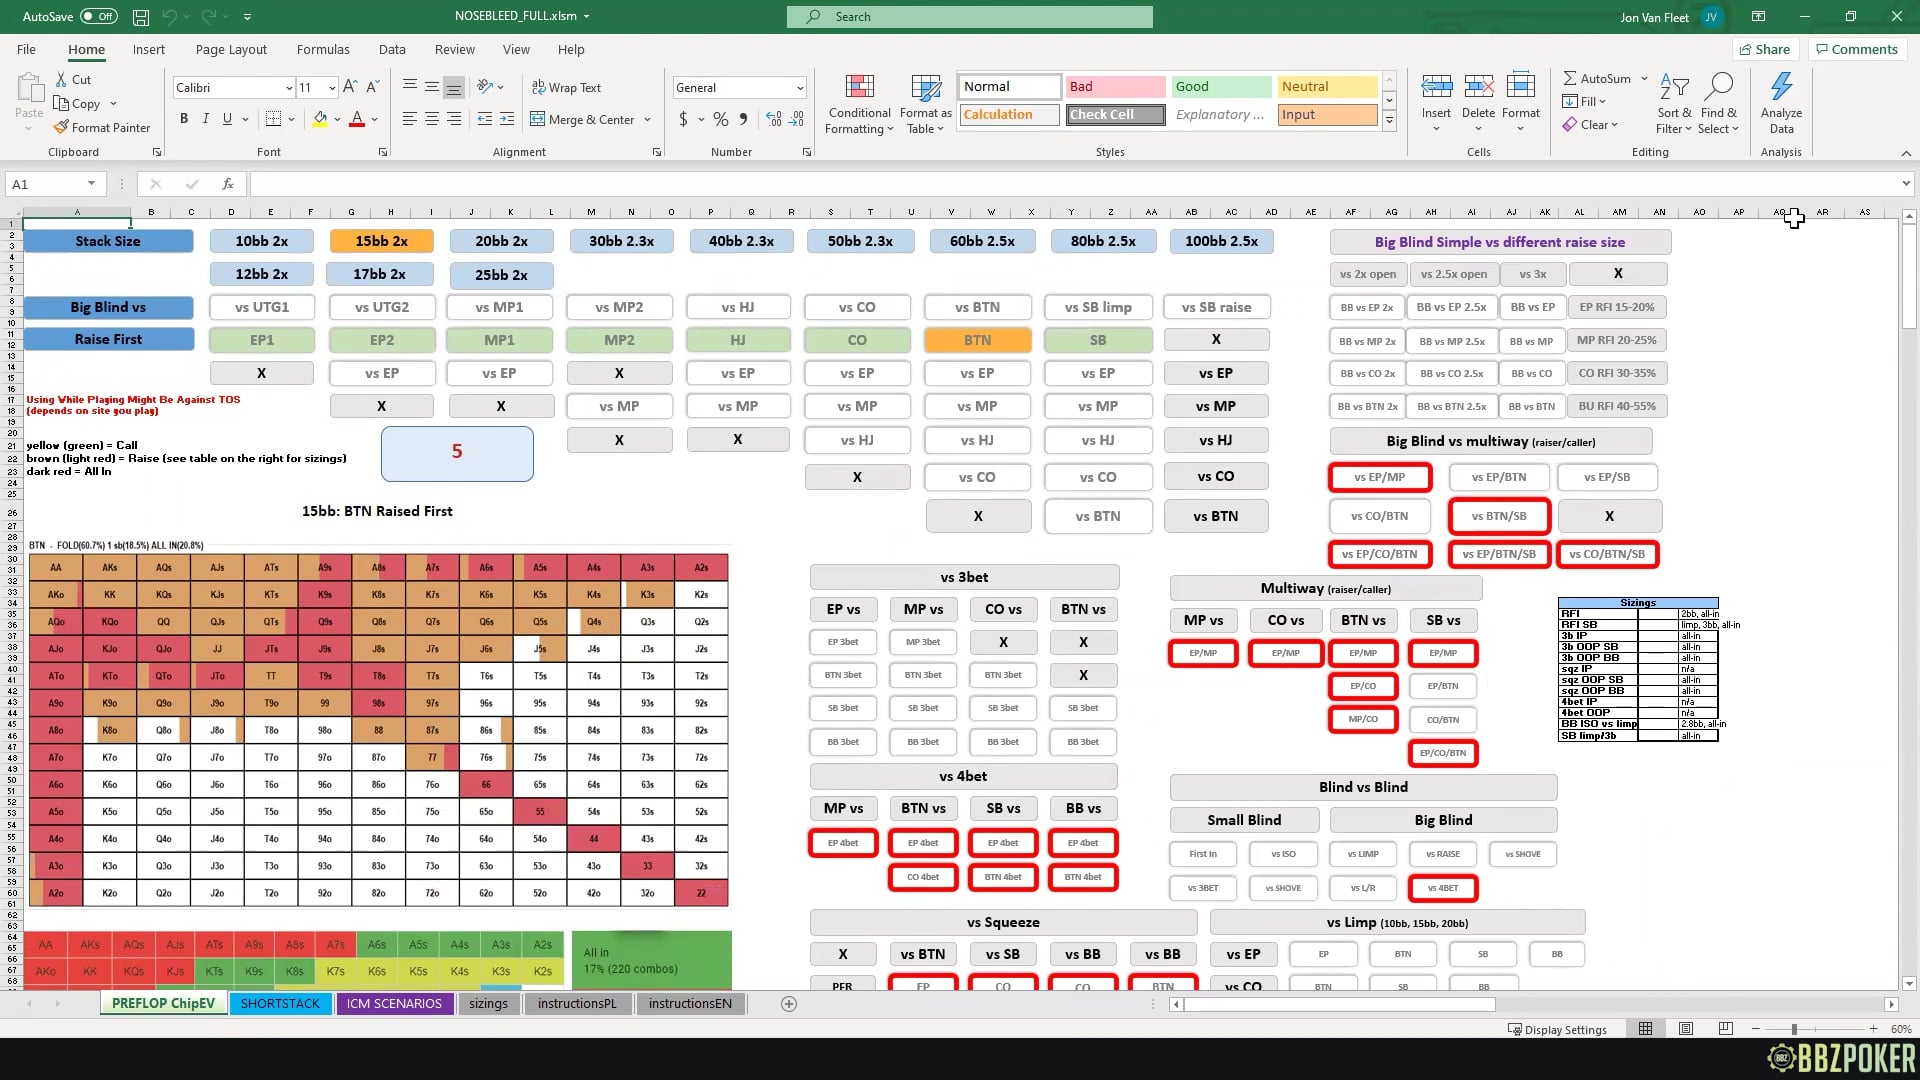
Task: Switch to the Formulas ribbon tab
Action: point(323,49)
